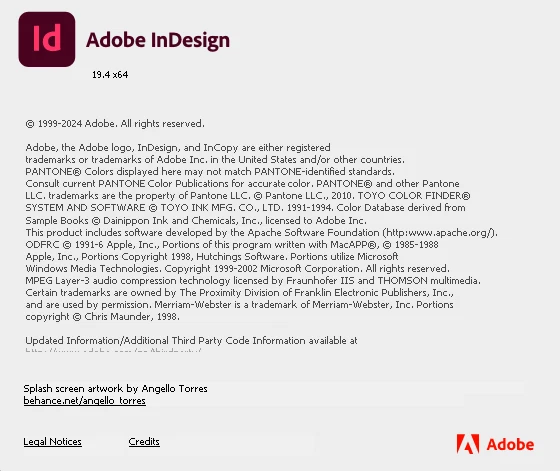Click the InDesign "Id" app logo
This screenshot has width=560, height=471.
pyautogui.click(x=47, y=39)
